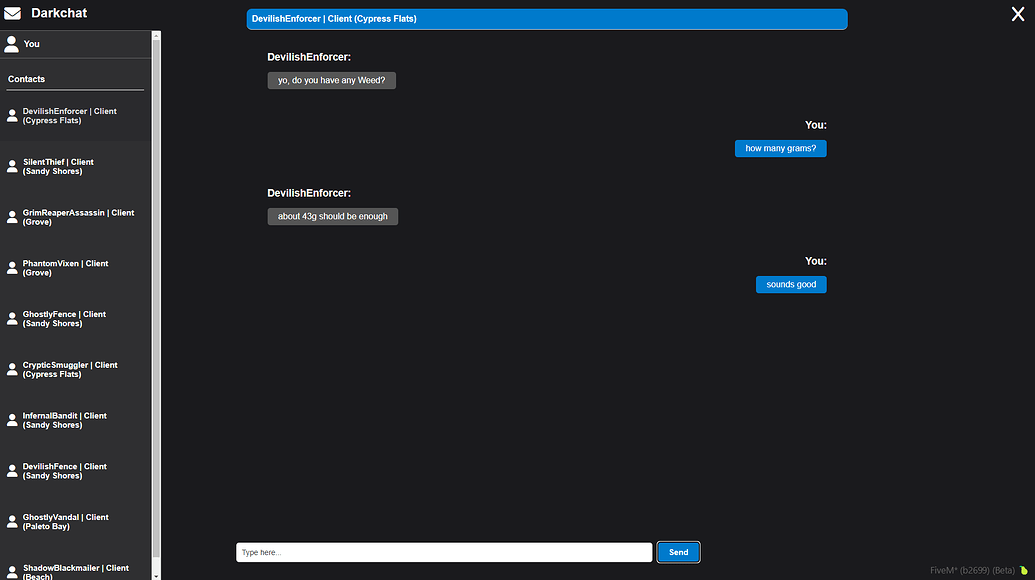Click the Darkchat envelope icon
Viewport: 1035px width, 580px height.
pyautogui.click(x=13, y=13)
